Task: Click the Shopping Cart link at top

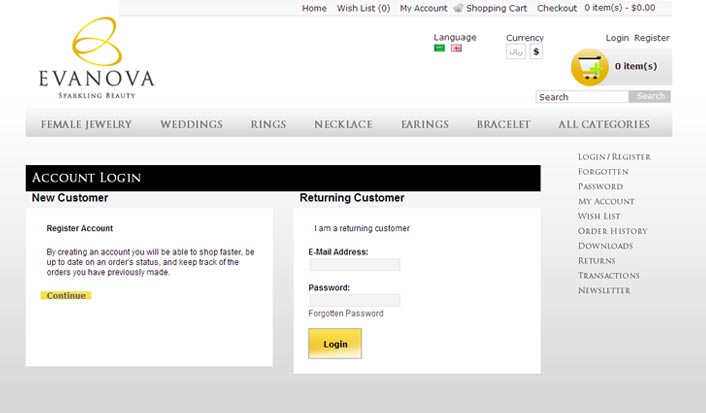Action: [x=496, y=8]
